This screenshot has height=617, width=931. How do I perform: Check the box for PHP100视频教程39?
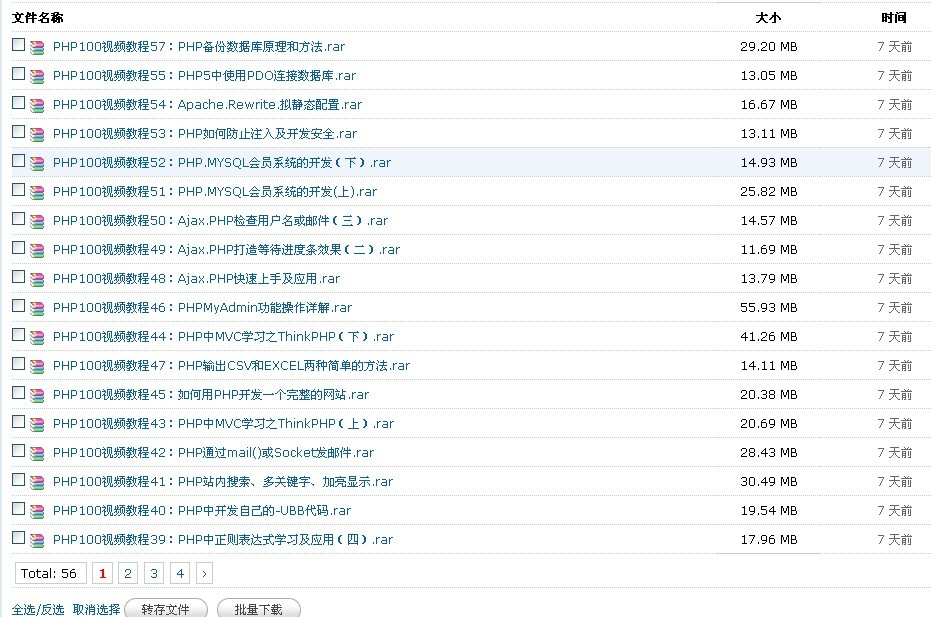[x=18, y=537]
